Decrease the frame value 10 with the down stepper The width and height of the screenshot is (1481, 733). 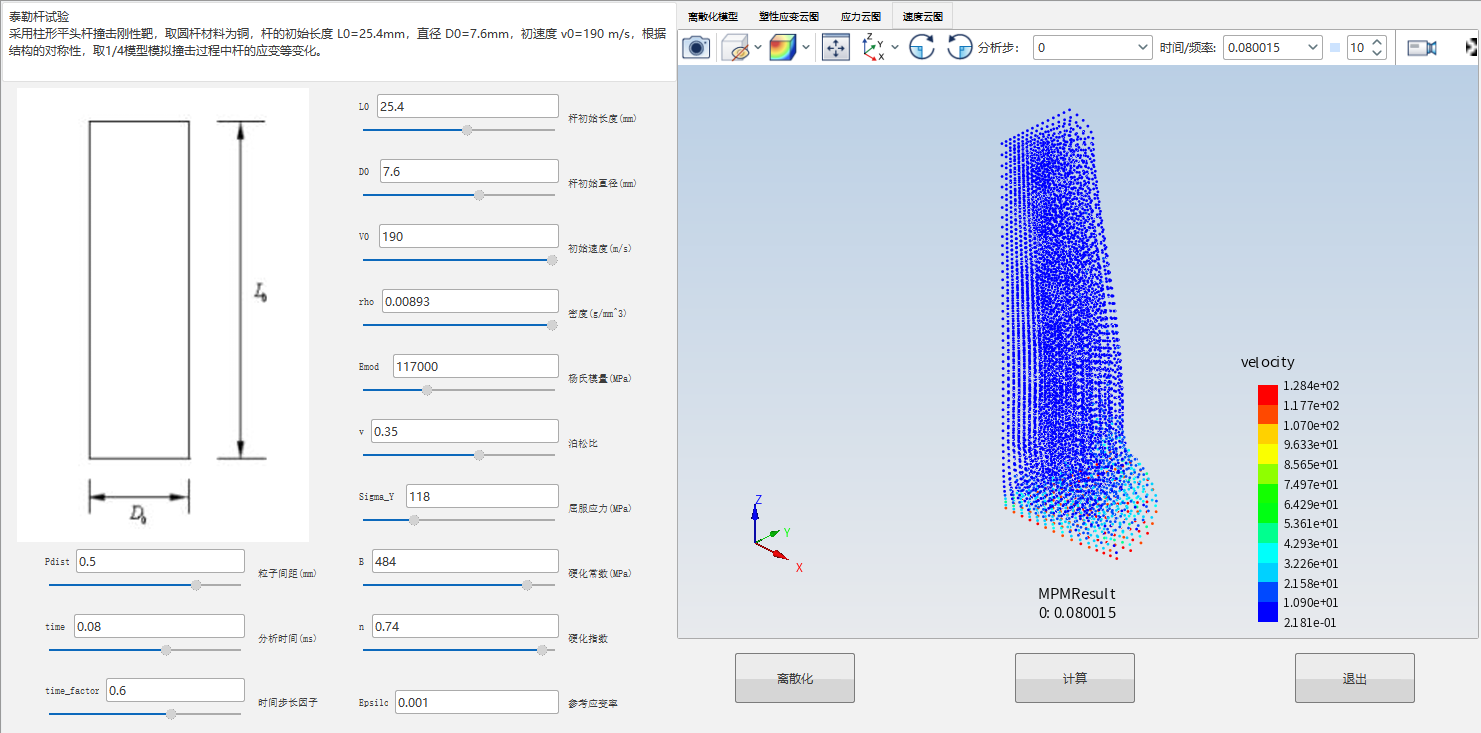(1378, 53)
